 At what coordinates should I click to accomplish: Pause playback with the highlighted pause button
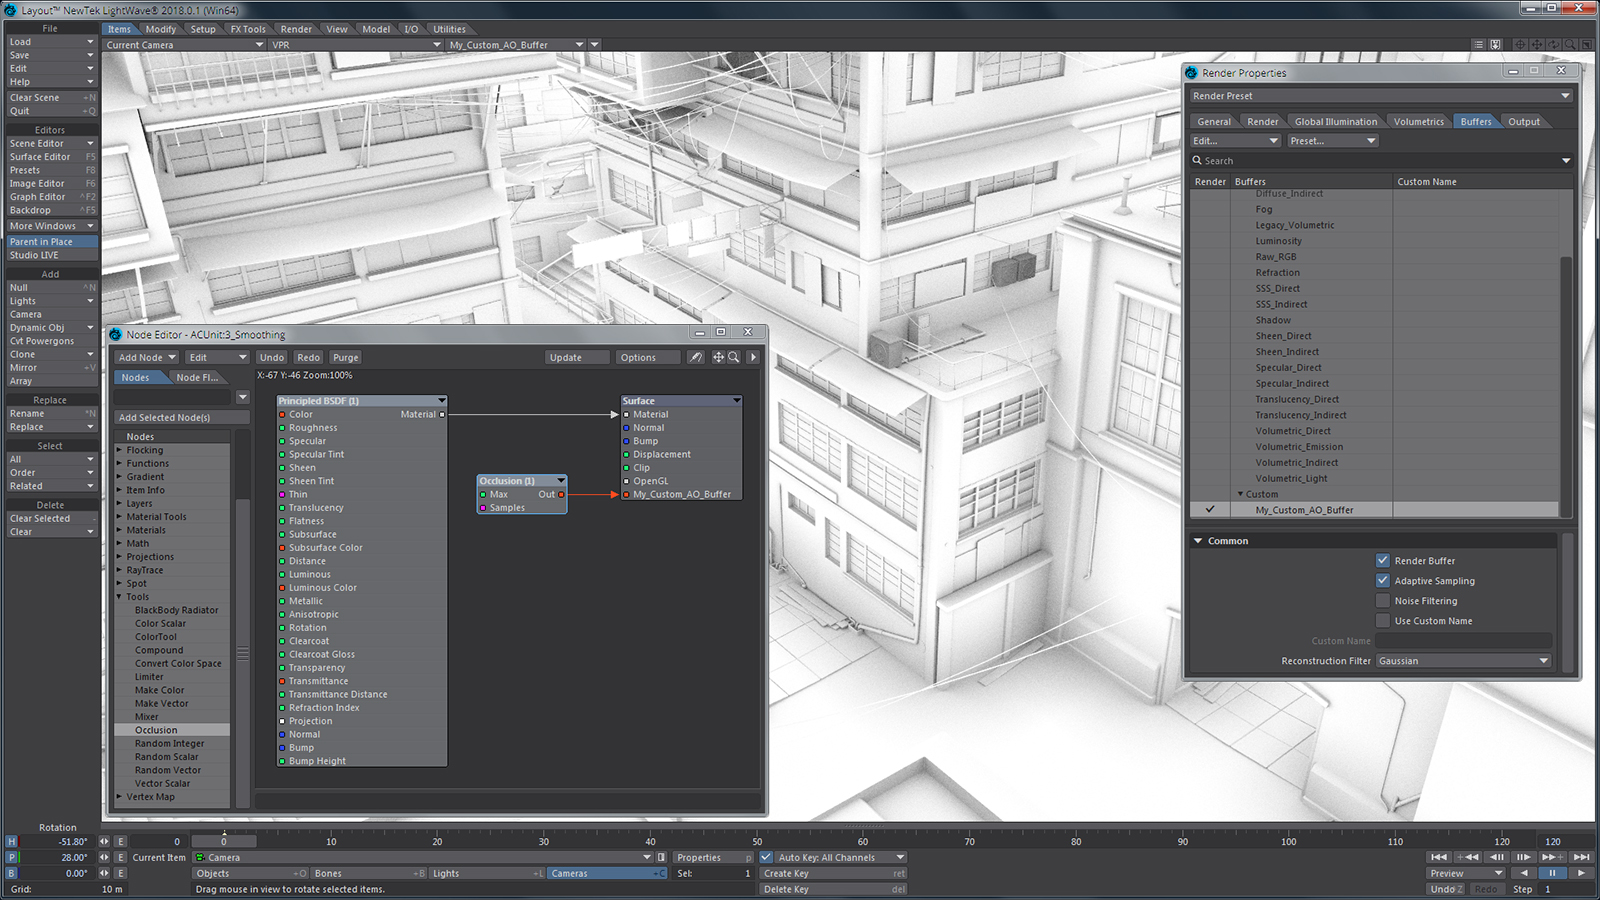click(x=1552, y=873)
